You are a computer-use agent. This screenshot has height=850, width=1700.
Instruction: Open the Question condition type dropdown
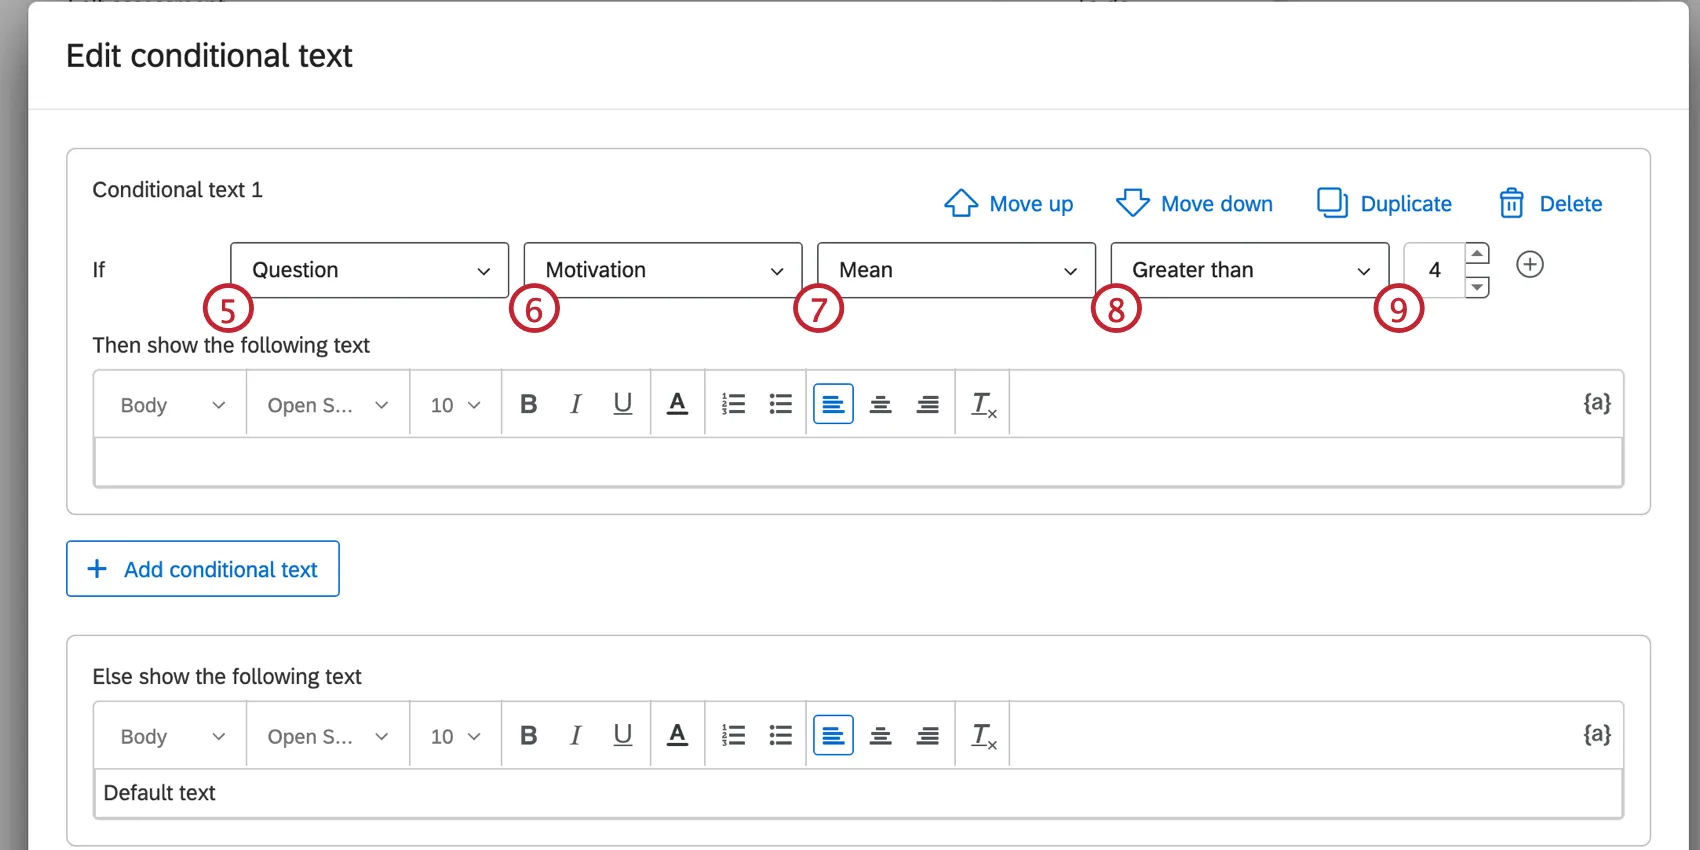point(369,270)
